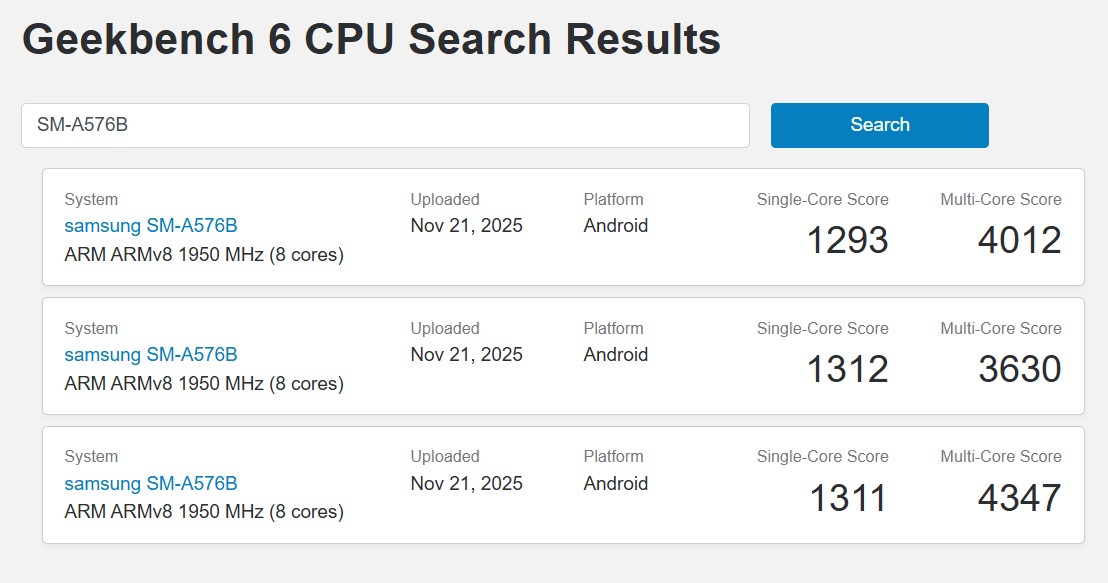Click the Android platform text in the 1312 result
Image resolution: width=1108 pixels, height=583 pixels.
pos(616,355)
